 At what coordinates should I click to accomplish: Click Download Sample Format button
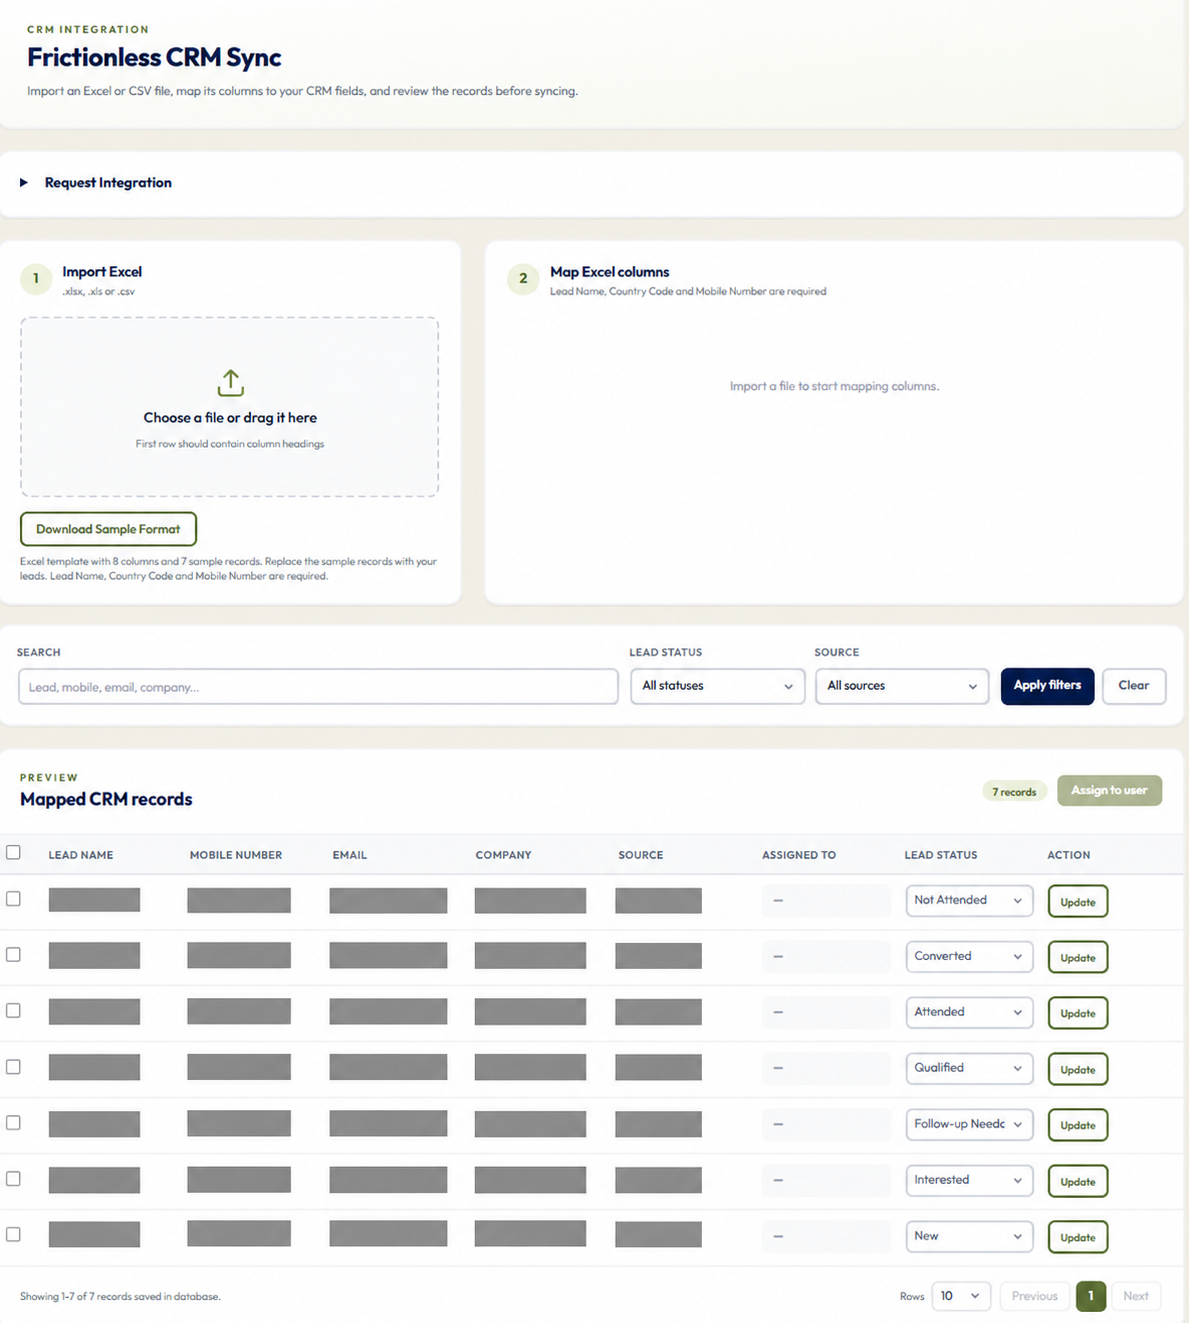(108, 529)
